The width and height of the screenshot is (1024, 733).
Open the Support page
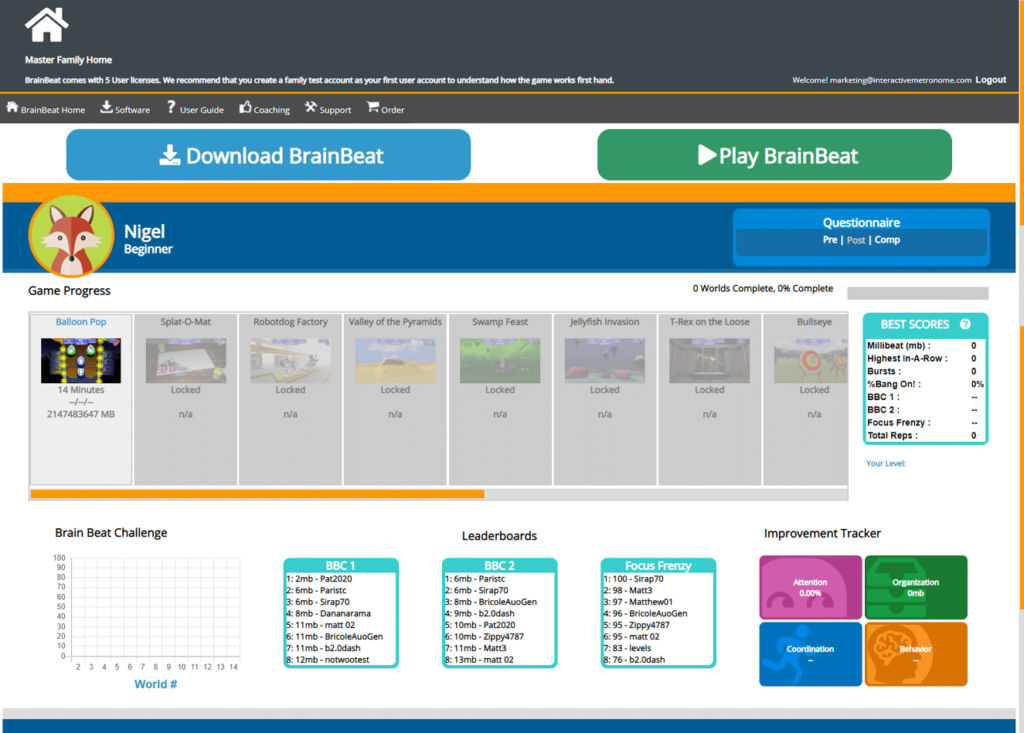pyautogui.click(x=328, y=109)
